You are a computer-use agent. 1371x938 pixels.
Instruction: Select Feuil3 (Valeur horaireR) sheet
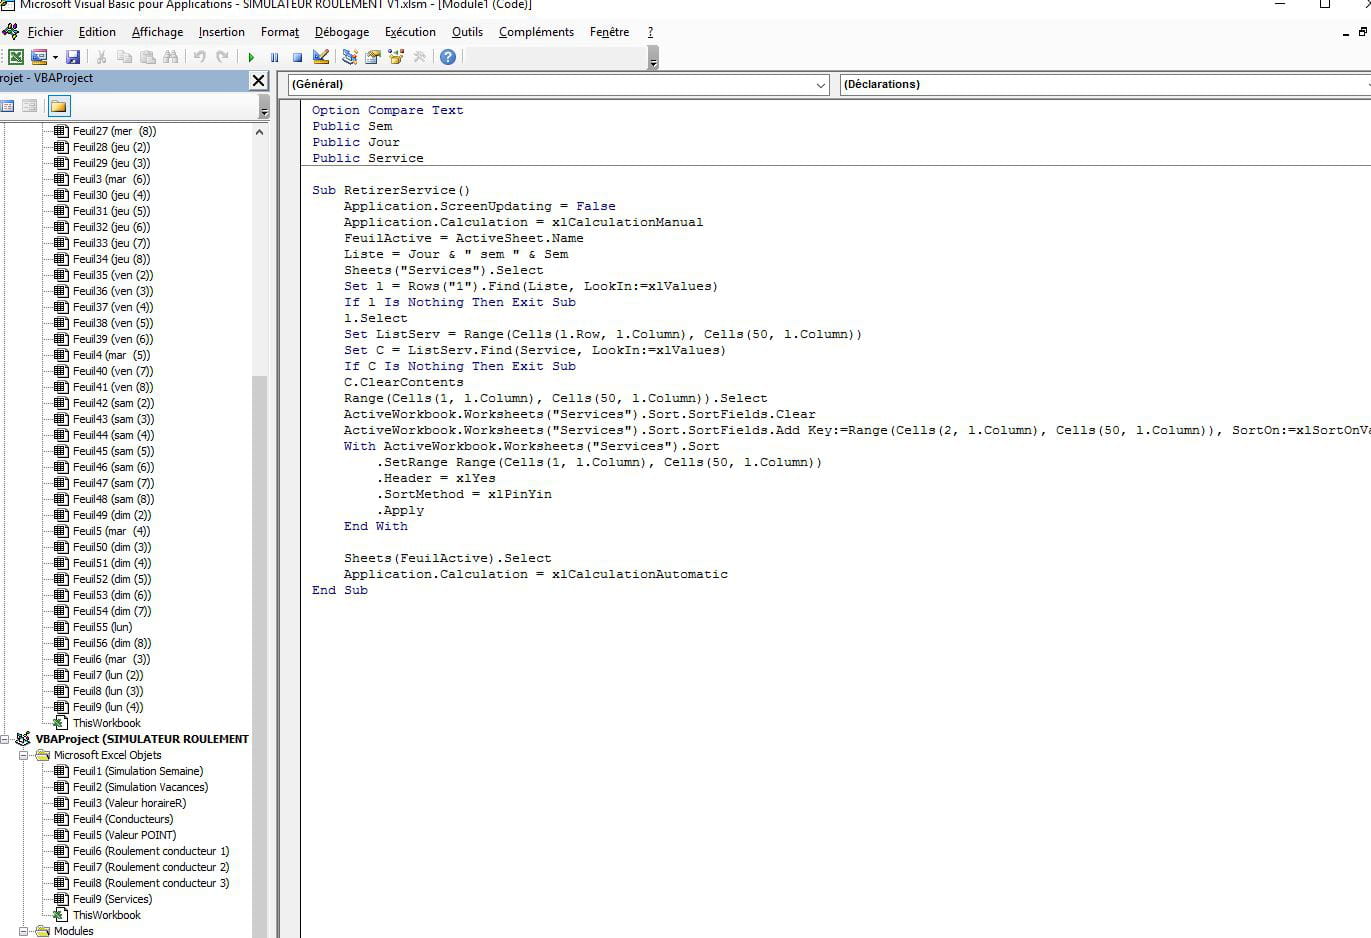[129, 803]
